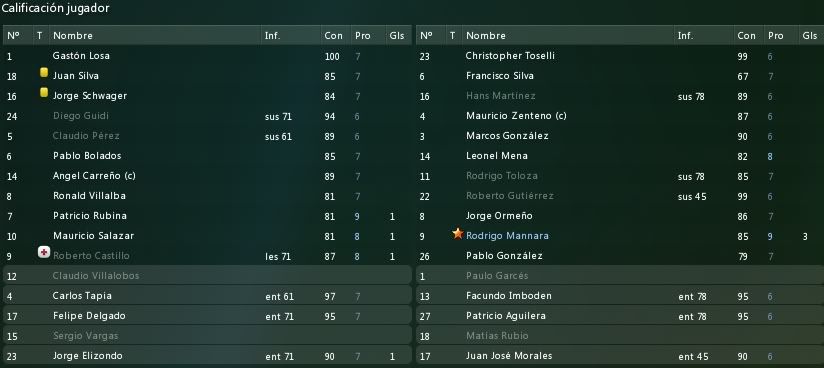Viewport: 824px width, 368px height.
Task: Click Roberto Castillo's injury cross icon
Action: click(x=44, y=253)
